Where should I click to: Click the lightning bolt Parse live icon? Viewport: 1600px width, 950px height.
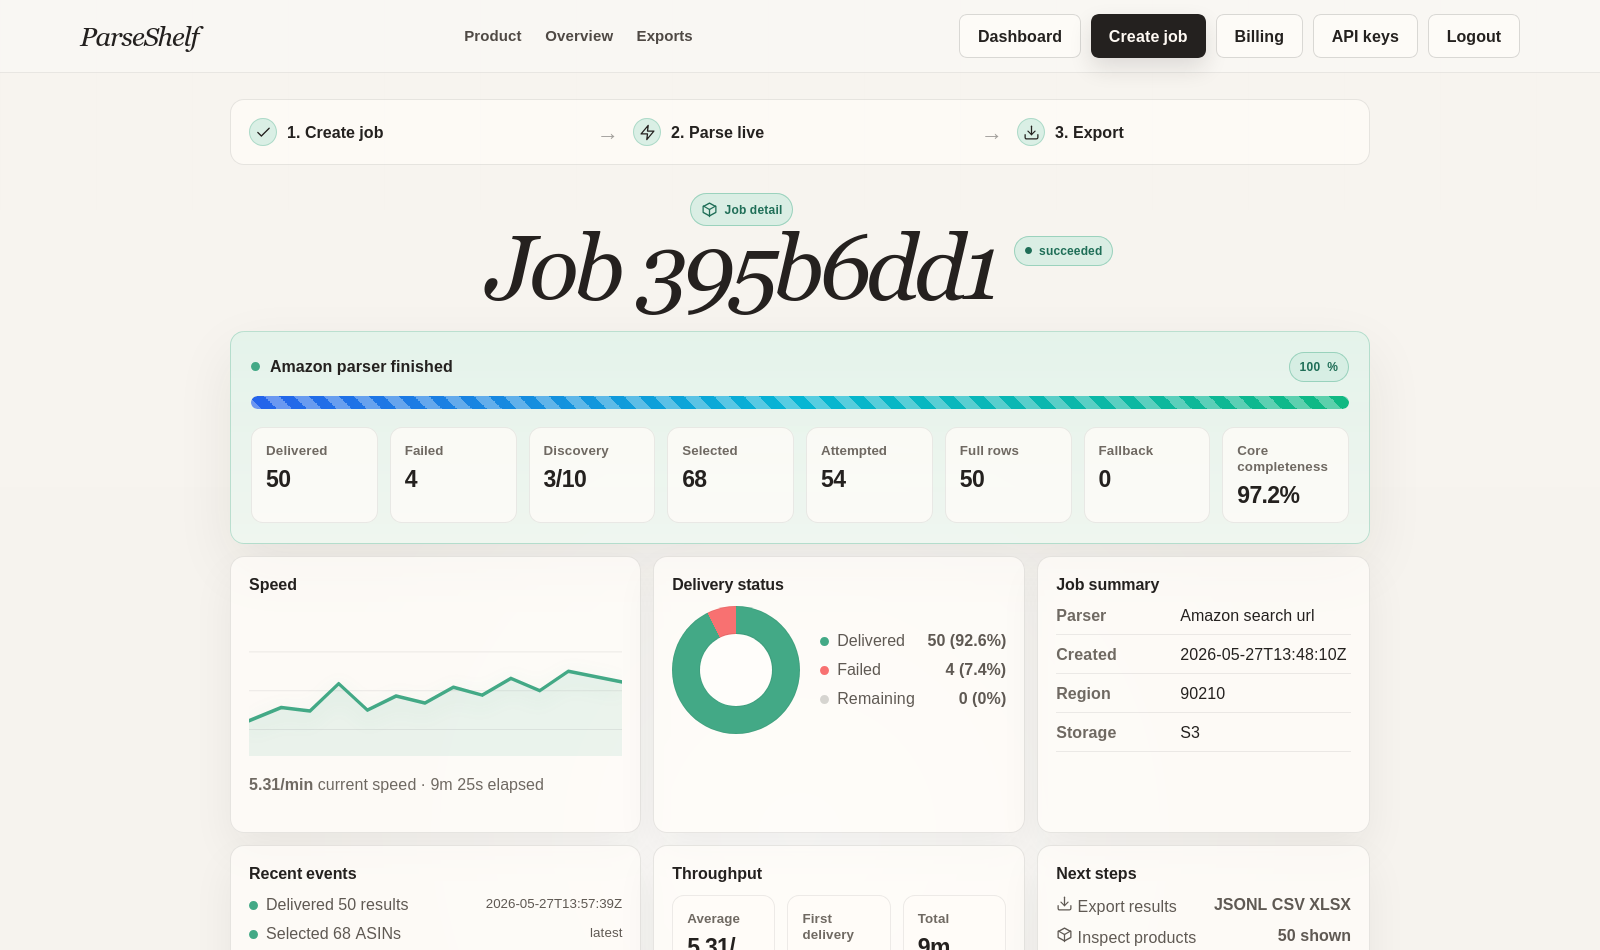point(647,132)
